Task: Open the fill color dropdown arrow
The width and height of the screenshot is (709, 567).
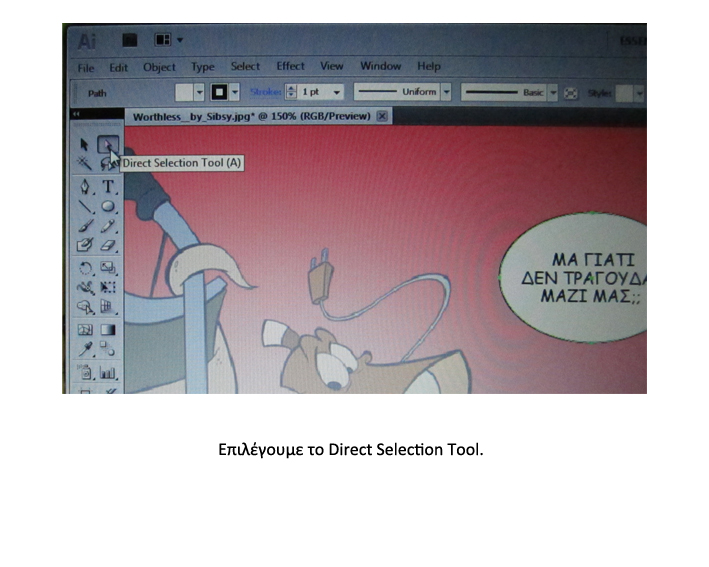Action: point(199,93)
